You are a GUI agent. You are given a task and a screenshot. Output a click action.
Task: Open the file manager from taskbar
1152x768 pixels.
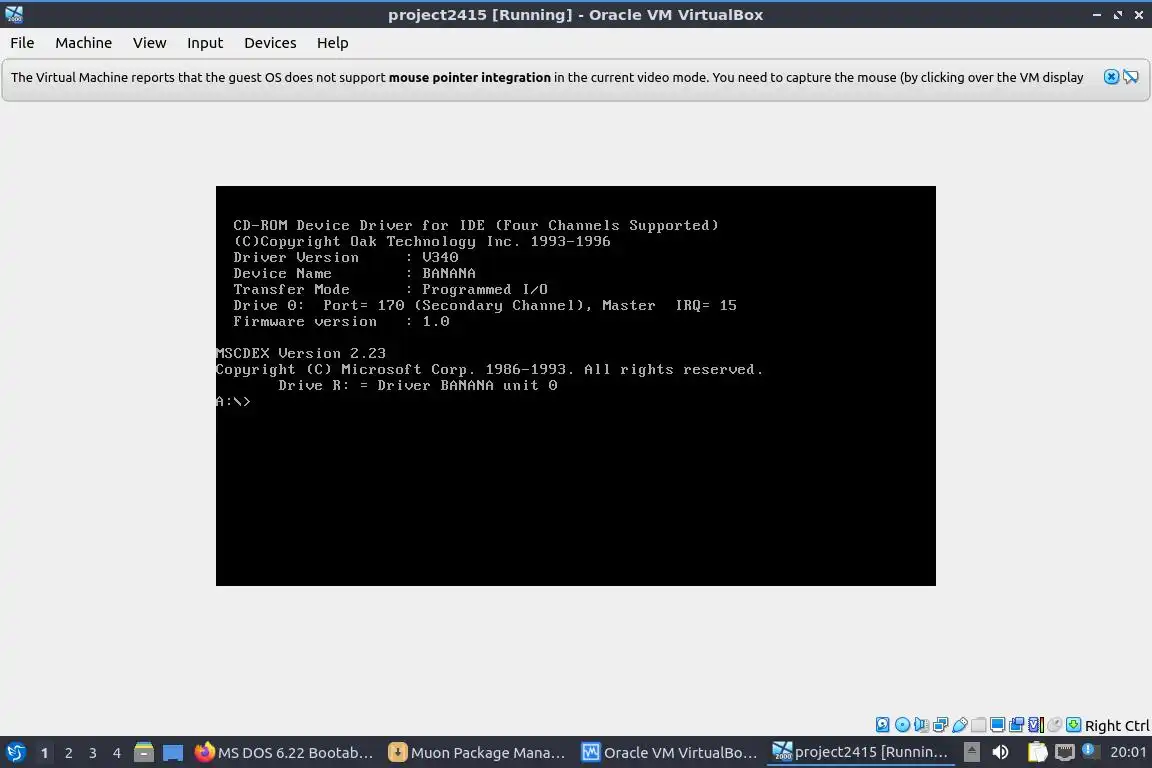point(144,753)
